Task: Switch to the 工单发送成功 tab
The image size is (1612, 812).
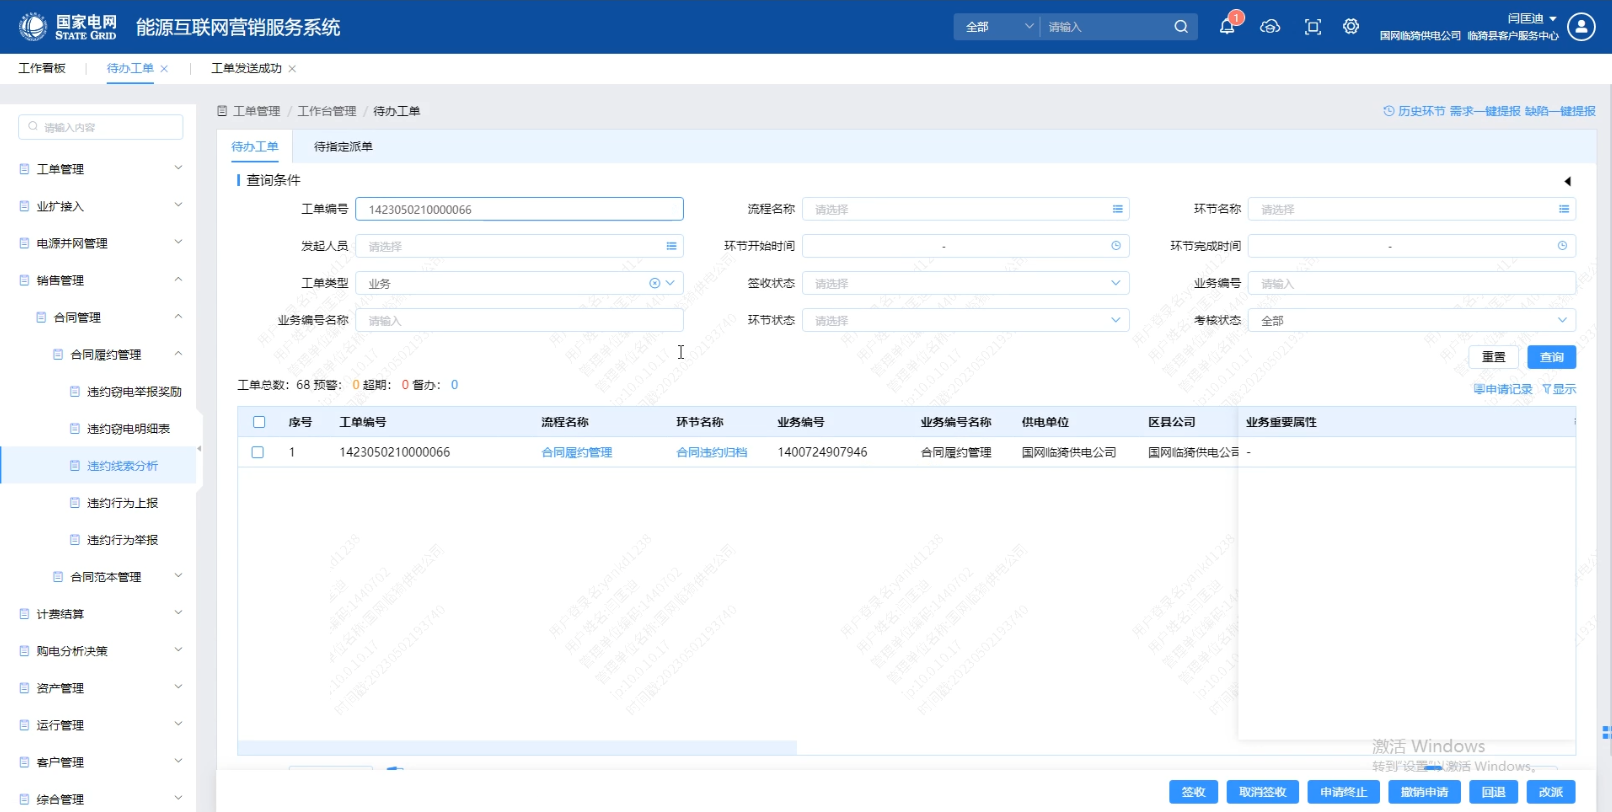Action: tap(246, 68)
